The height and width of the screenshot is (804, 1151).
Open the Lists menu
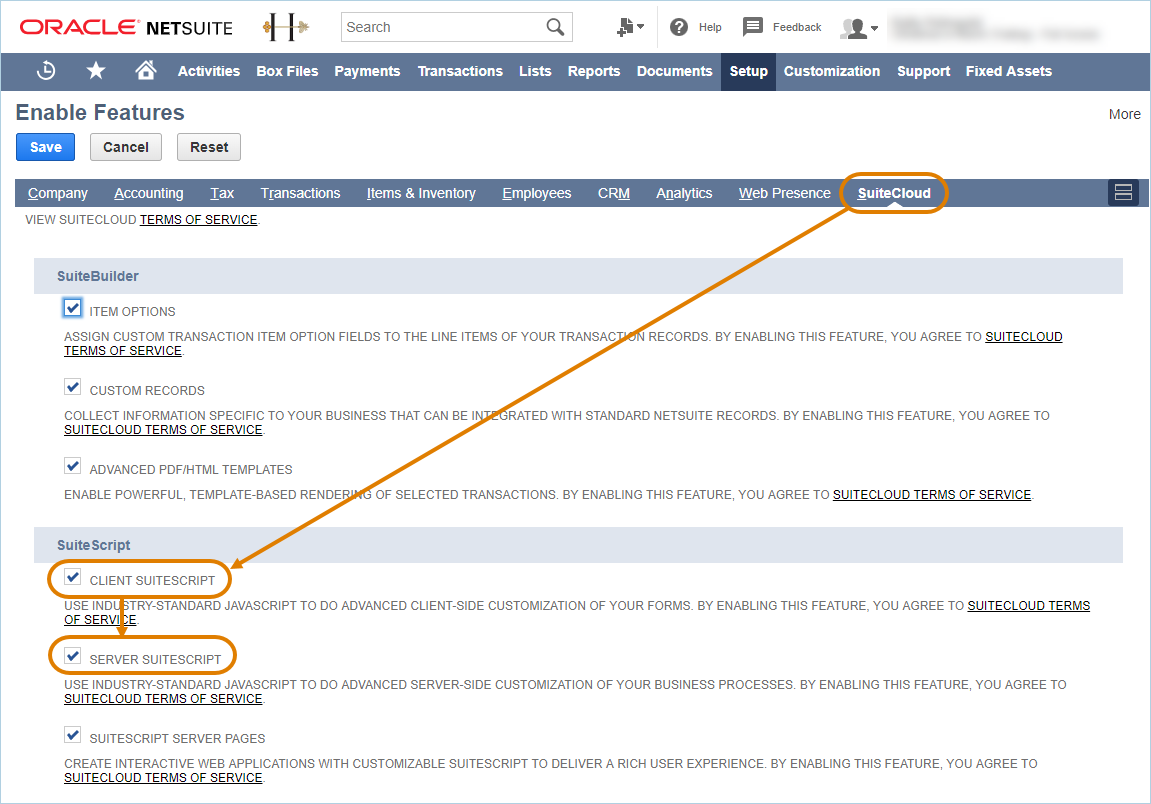click(535, 71)
